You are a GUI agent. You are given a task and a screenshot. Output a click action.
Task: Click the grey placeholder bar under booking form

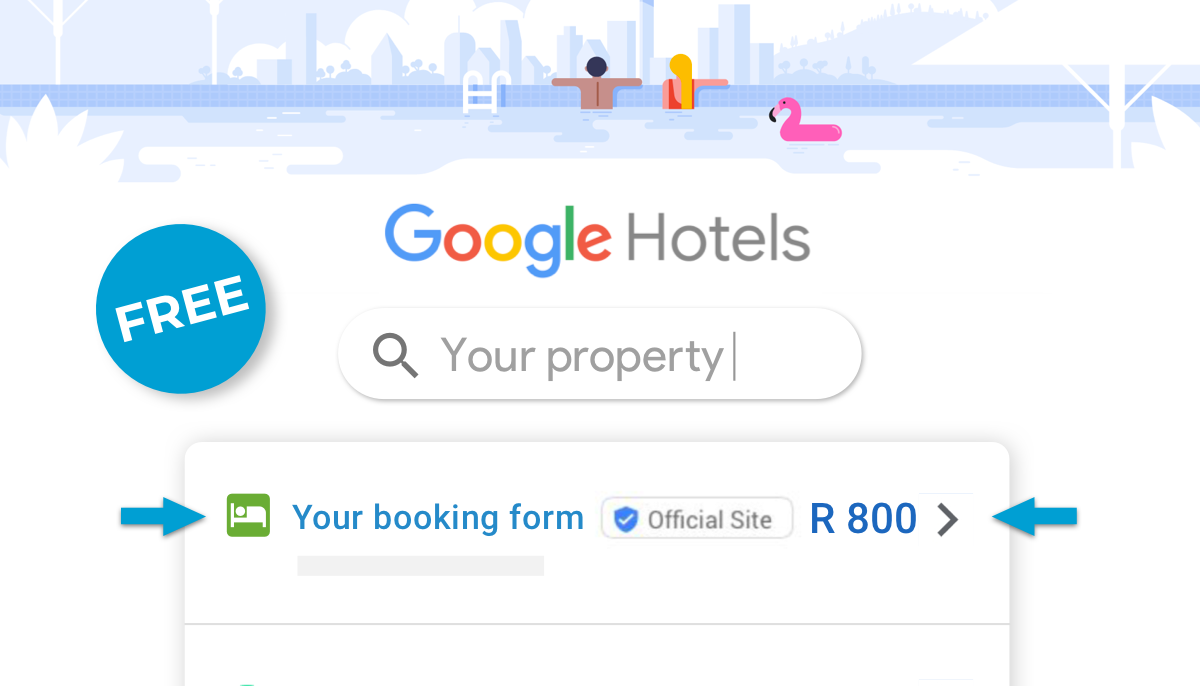pyautogui.click(x=420, y=566)
